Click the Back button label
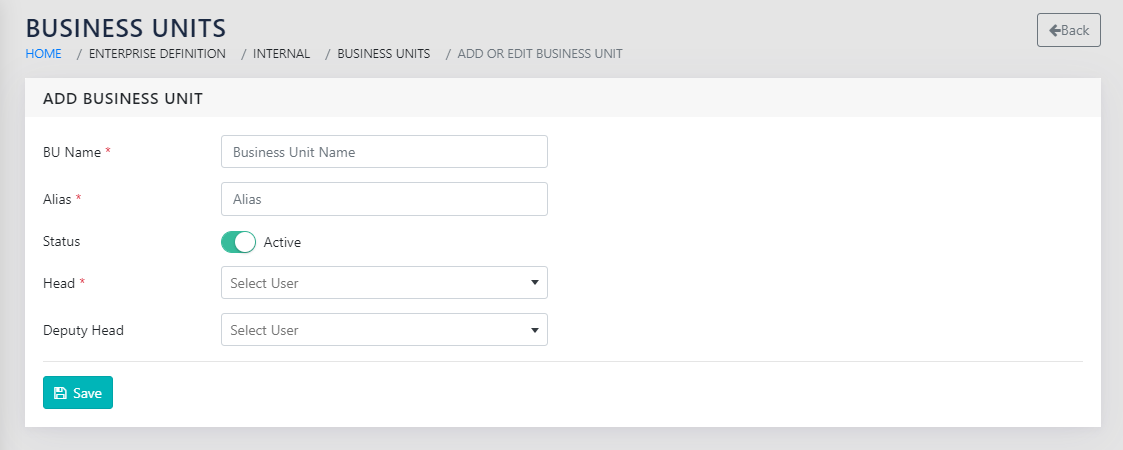The height and width of the screenshot is (450, 1123). click(x=1075, y=30)
